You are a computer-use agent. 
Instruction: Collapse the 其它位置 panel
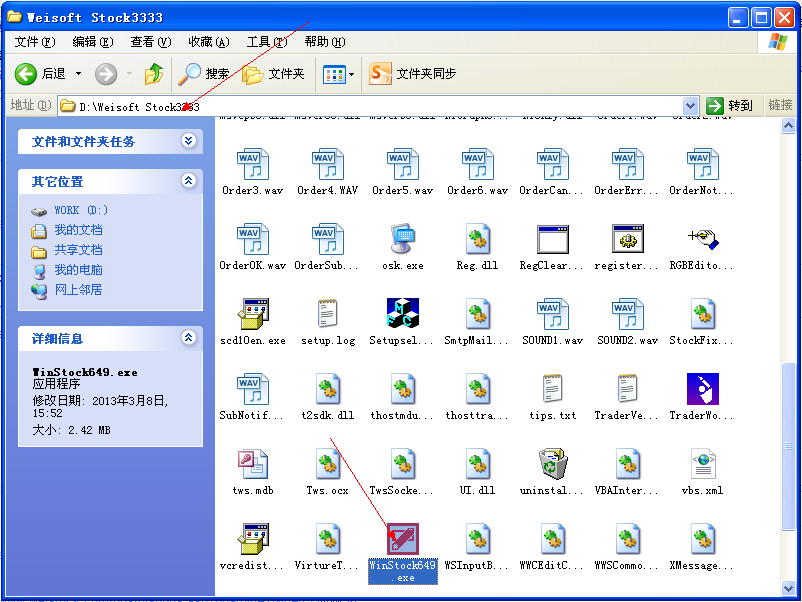(x=188, y=181)
